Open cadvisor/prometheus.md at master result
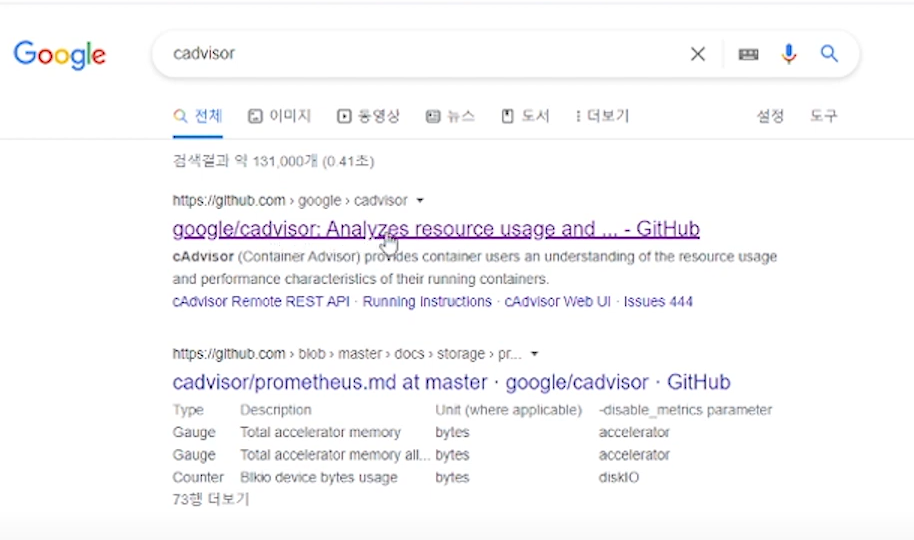 pos(451,382)
